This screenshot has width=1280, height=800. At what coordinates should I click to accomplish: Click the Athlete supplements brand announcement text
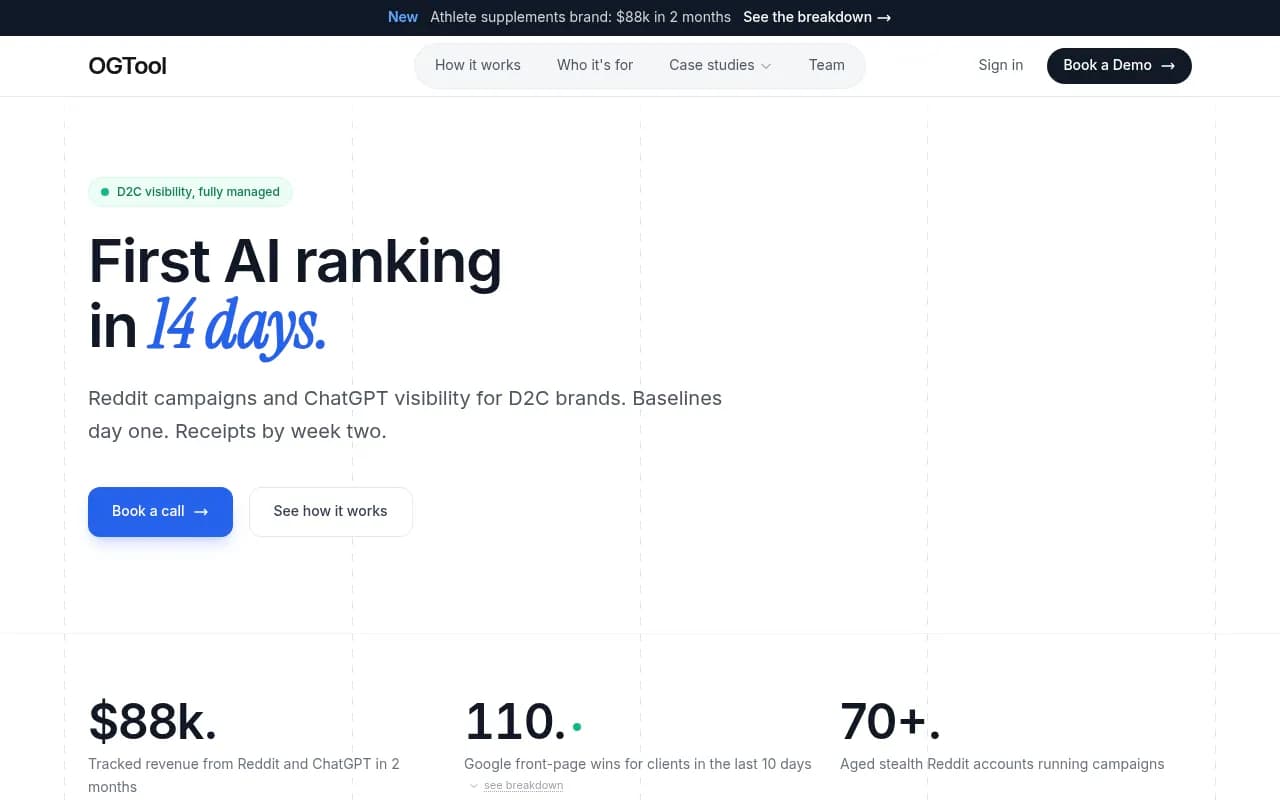coord(581,17)
